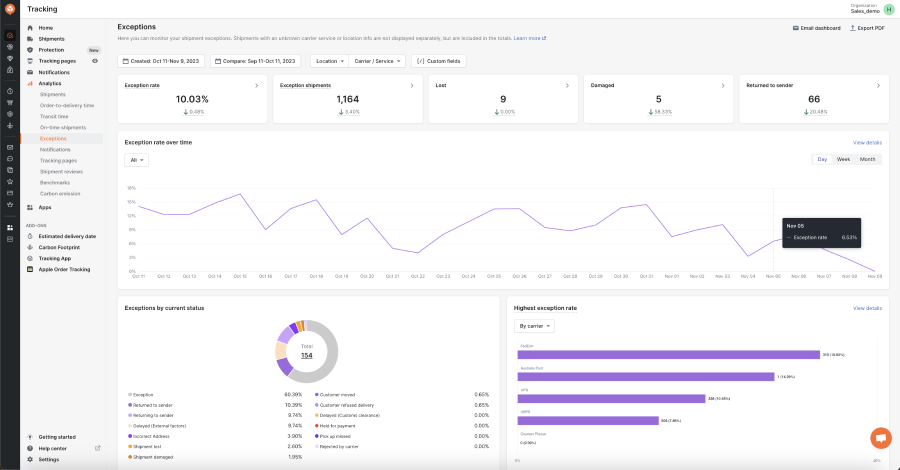Click the Analytics bar chart icon

pos(30,83)
